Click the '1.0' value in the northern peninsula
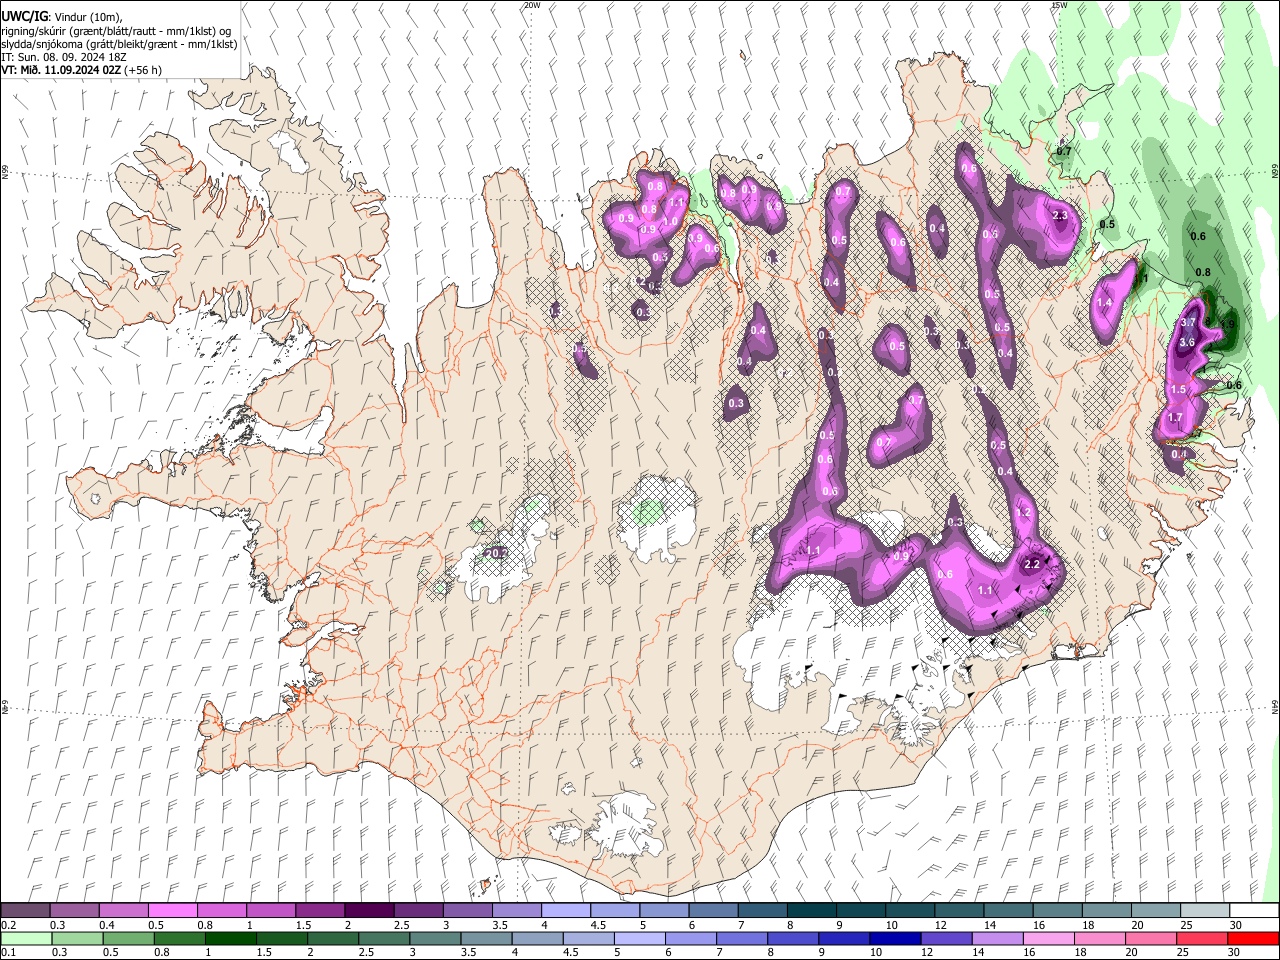1280x960 pixels. pyautogui.click(x=670, y=222)
